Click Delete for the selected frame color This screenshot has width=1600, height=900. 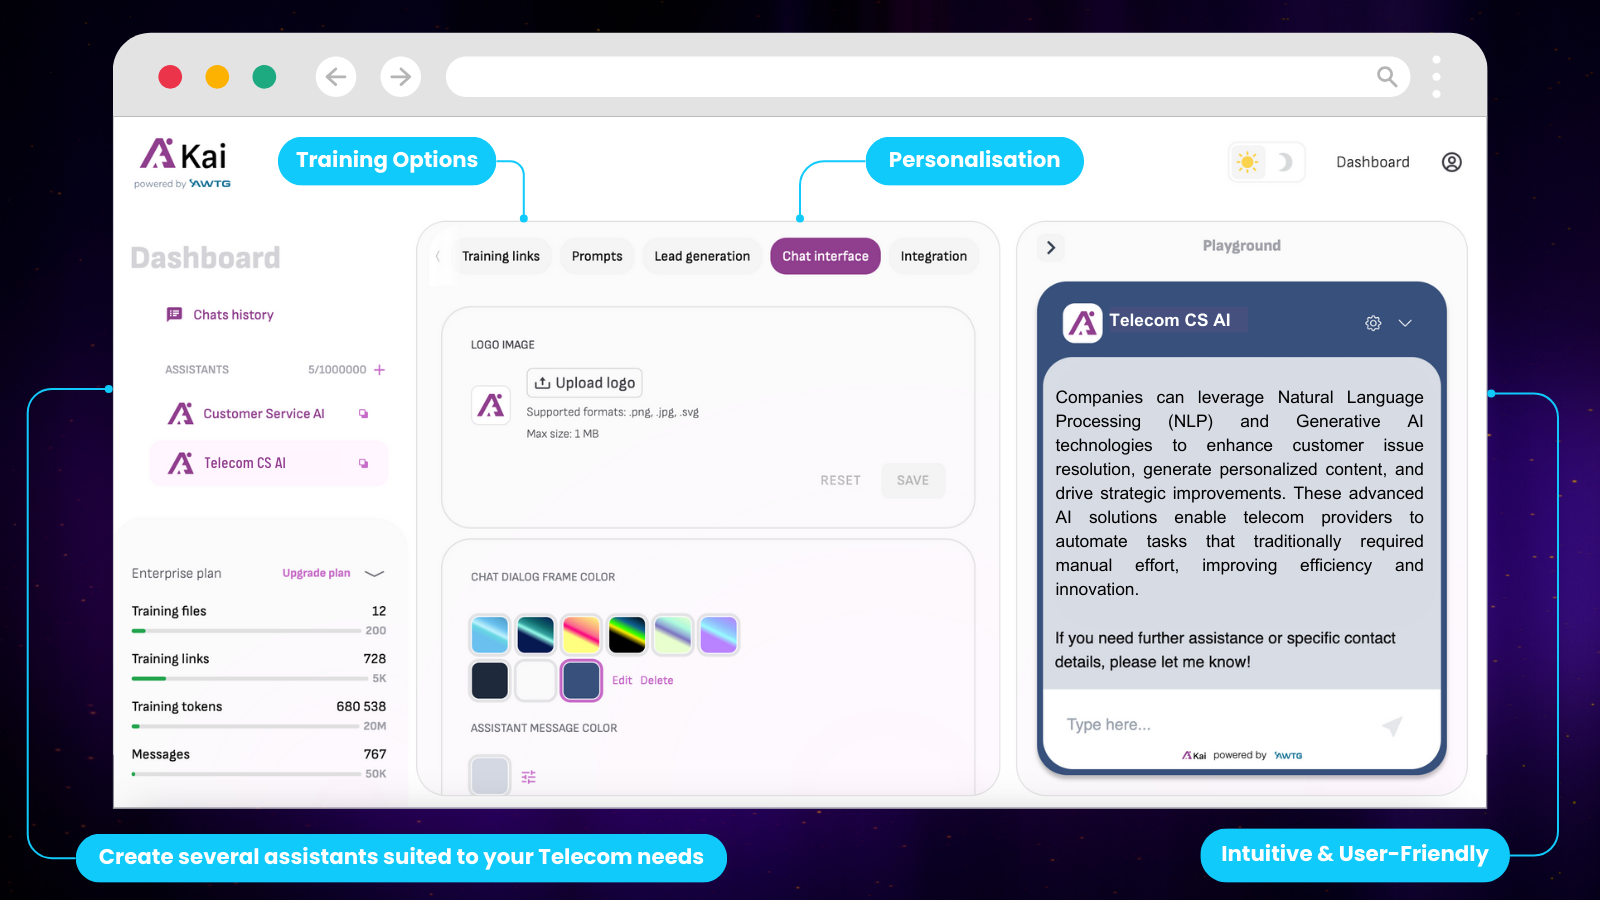click(657, 680)
